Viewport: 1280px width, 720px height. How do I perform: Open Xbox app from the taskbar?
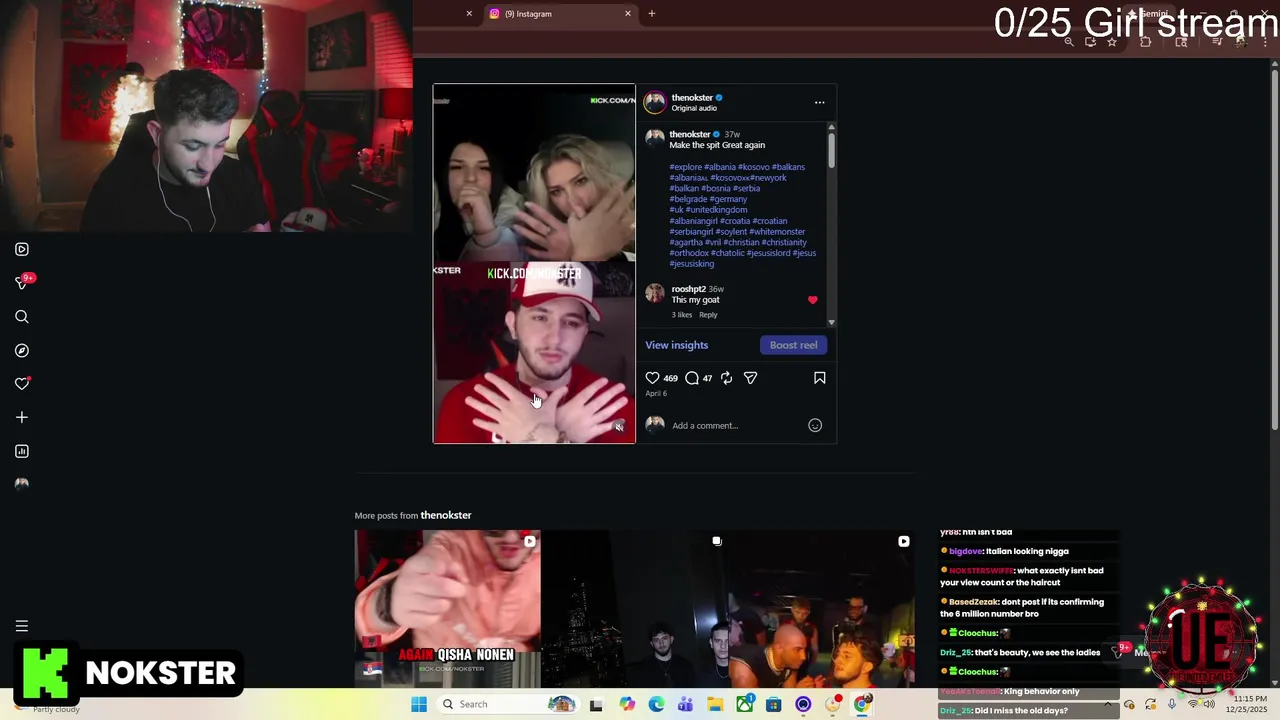tap(744, 704)
